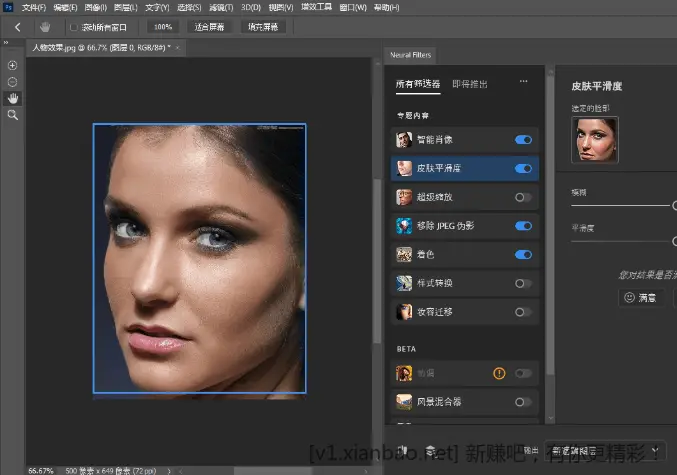Open the 视图(V) menu
This screenshot has width=677, height=475.
(281, 7)
